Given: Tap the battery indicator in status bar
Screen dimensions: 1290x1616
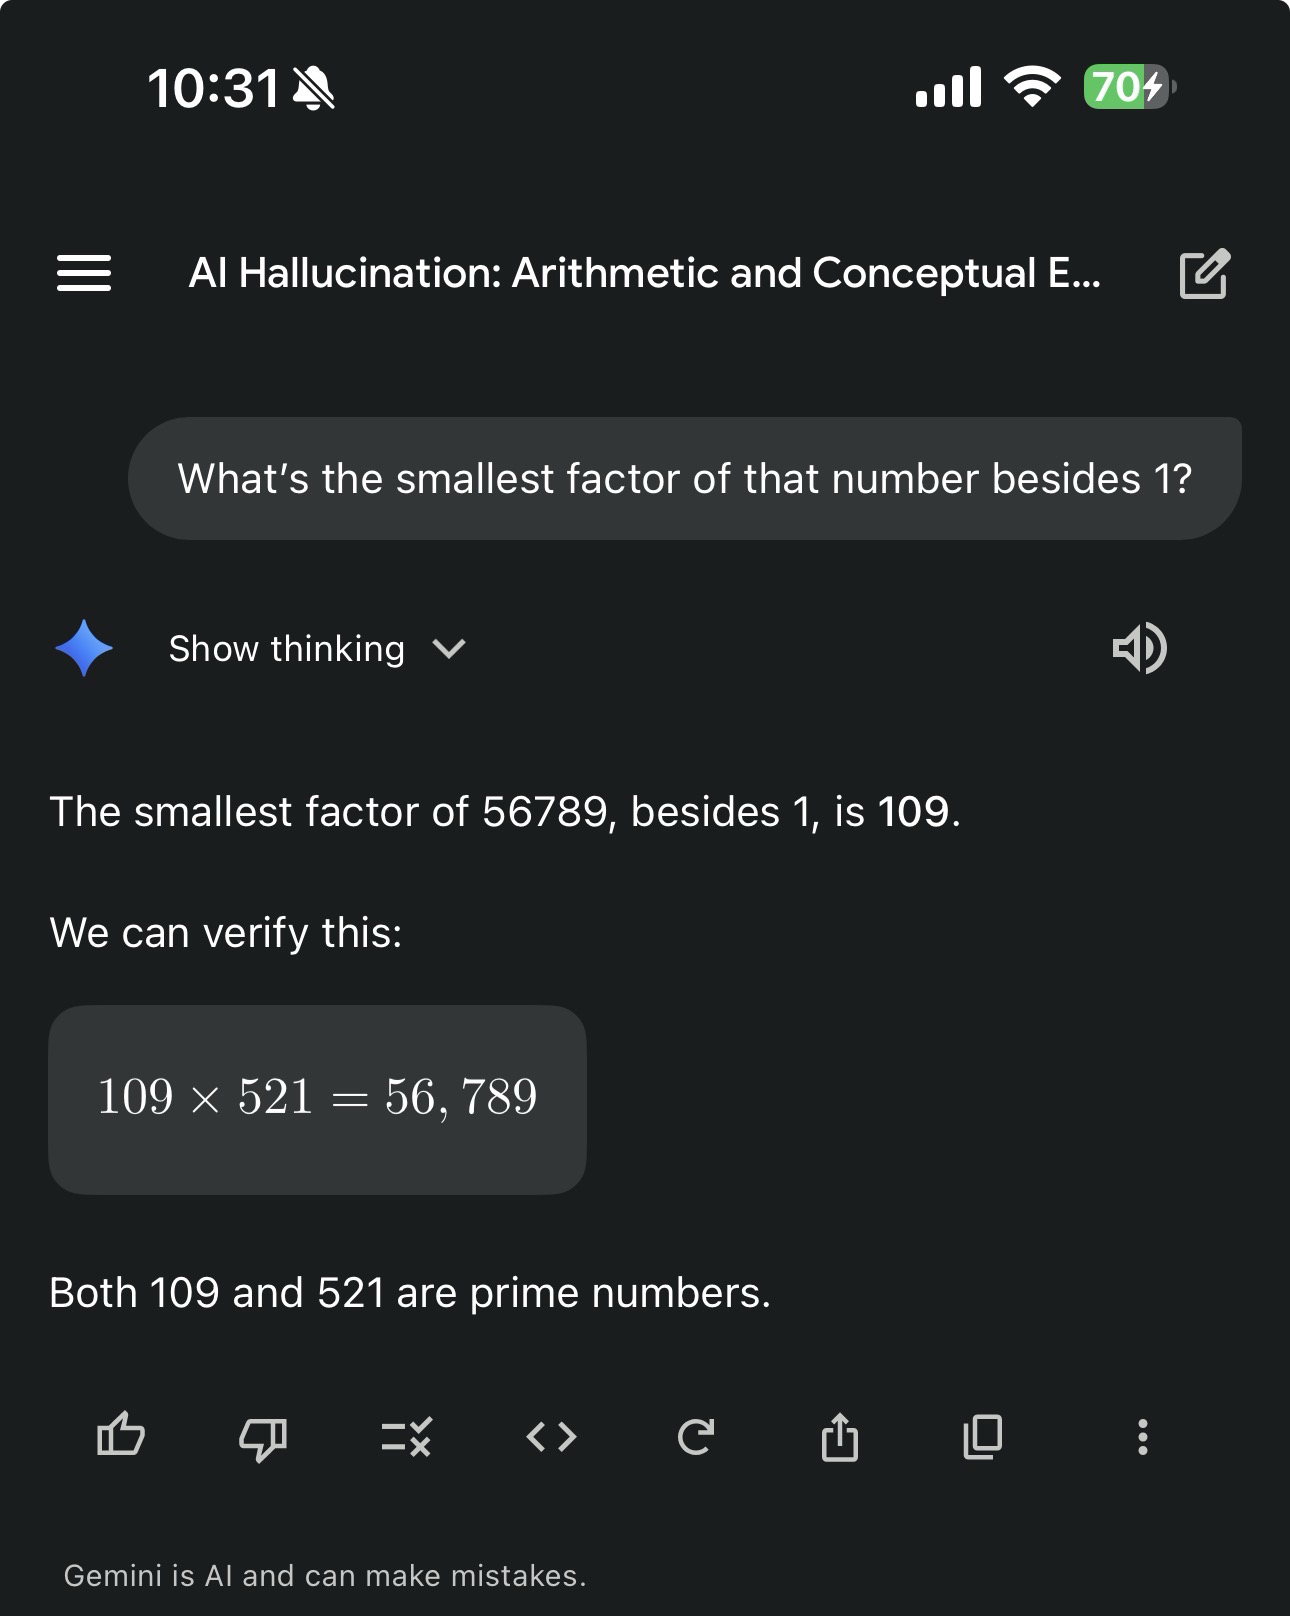Looking at the screenshot, I should click(x=1129, y=88).
